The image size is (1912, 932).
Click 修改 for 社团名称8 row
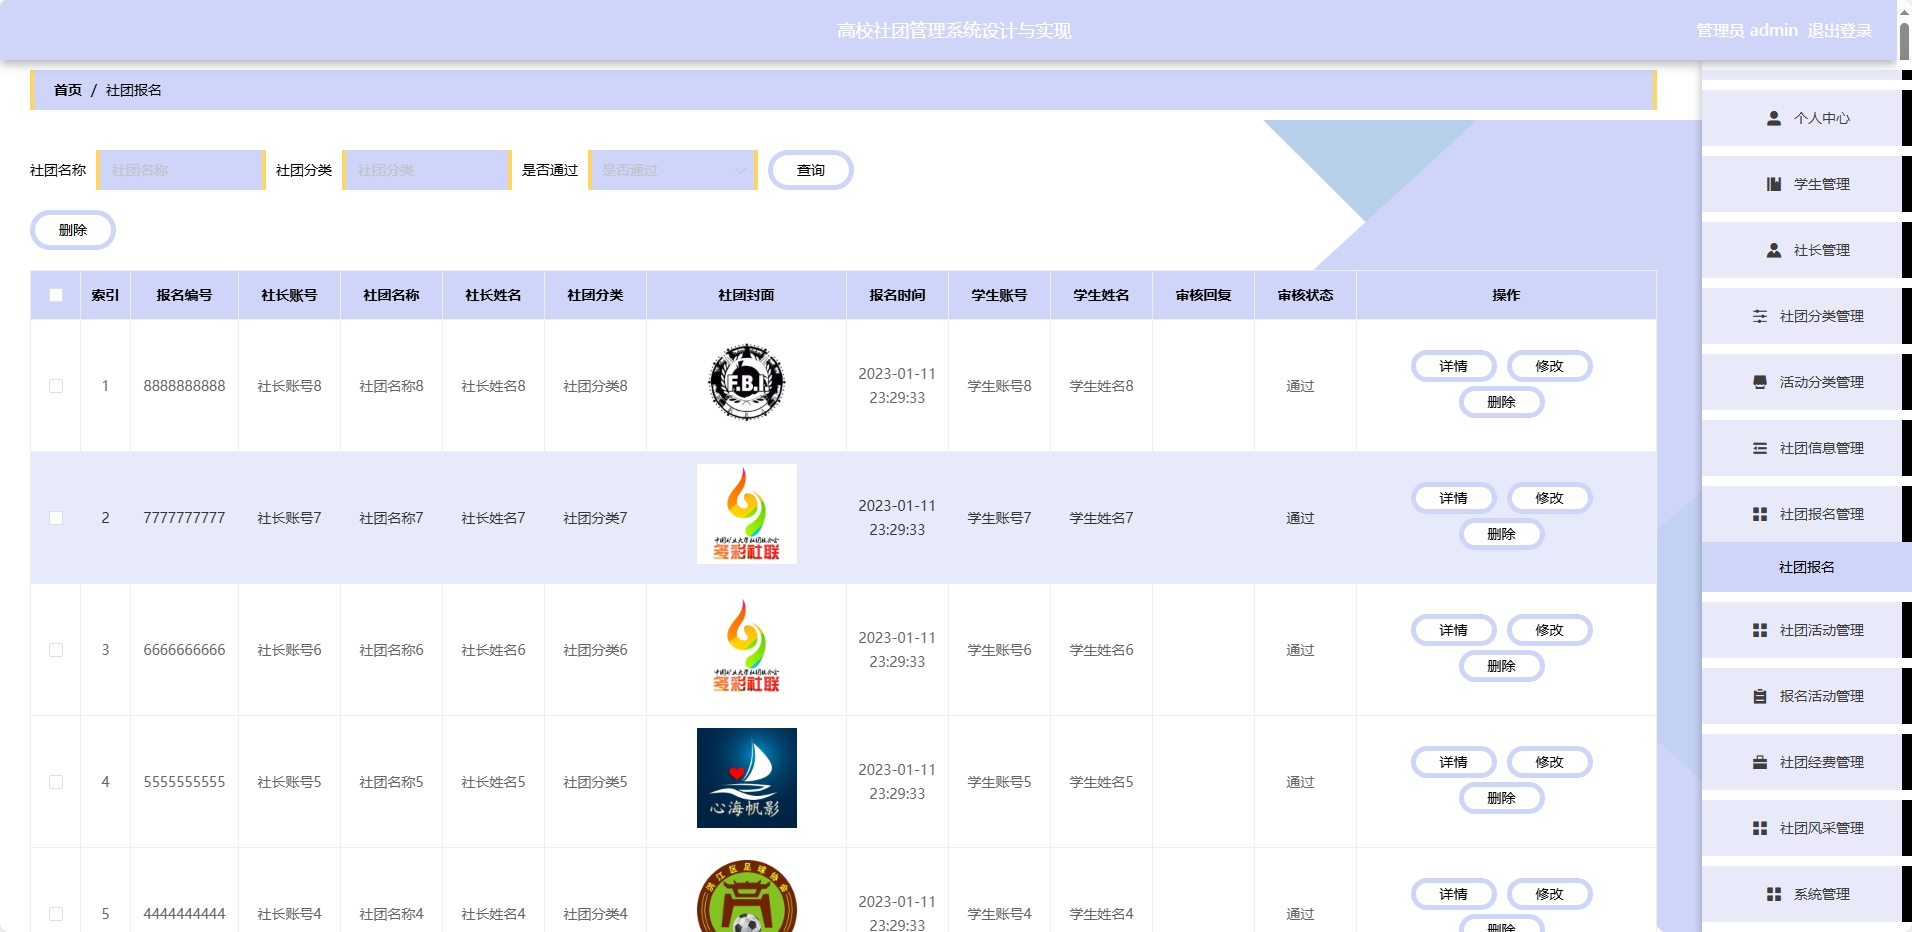click(x=1550, y=366)
